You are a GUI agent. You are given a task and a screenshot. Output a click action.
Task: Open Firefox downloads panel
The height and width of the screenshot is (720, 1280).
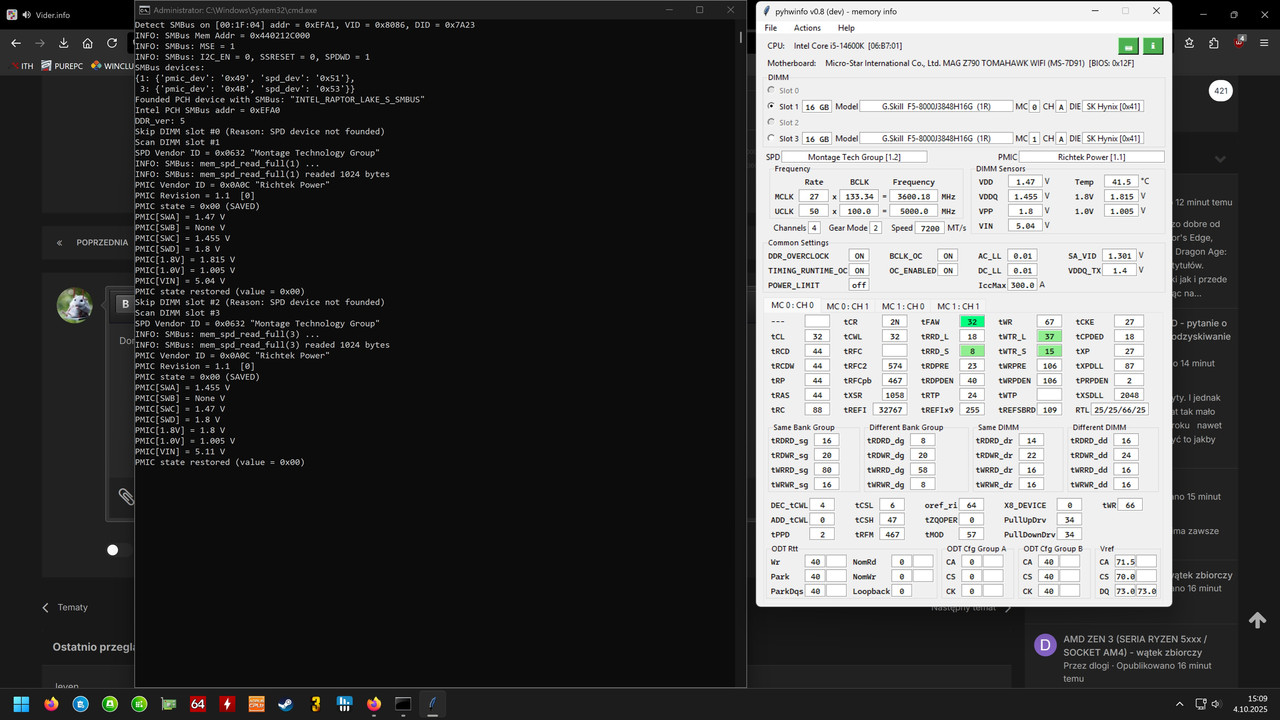pos(64,43)
